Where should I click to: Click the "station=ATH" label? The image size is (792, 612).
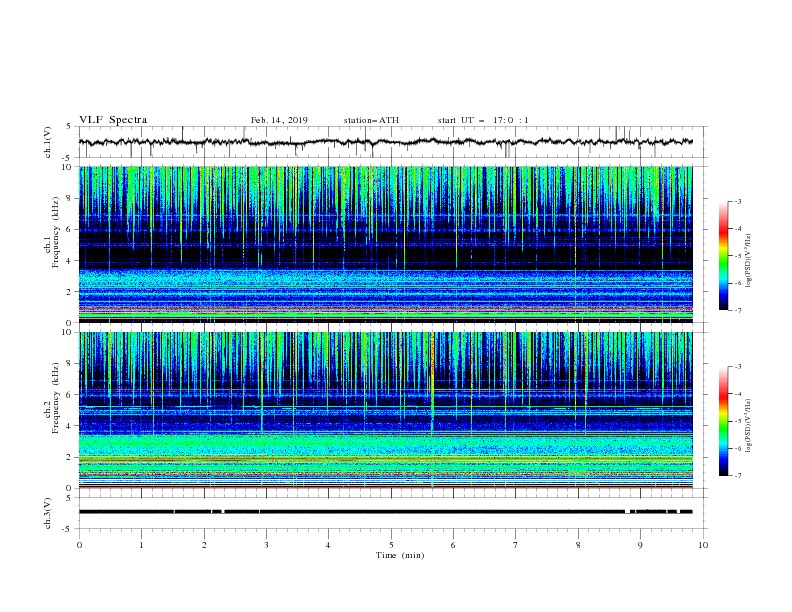[371, 120]
